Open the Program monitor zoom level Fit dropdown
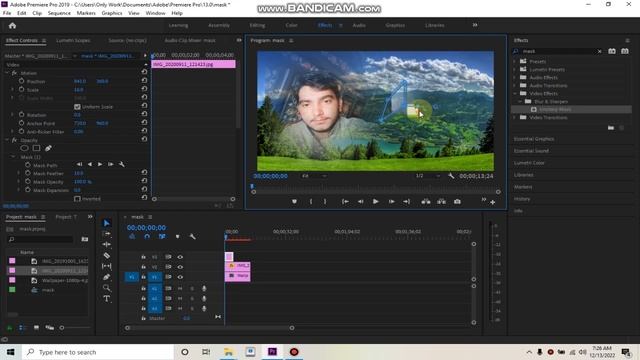 [x=314, y=176]
